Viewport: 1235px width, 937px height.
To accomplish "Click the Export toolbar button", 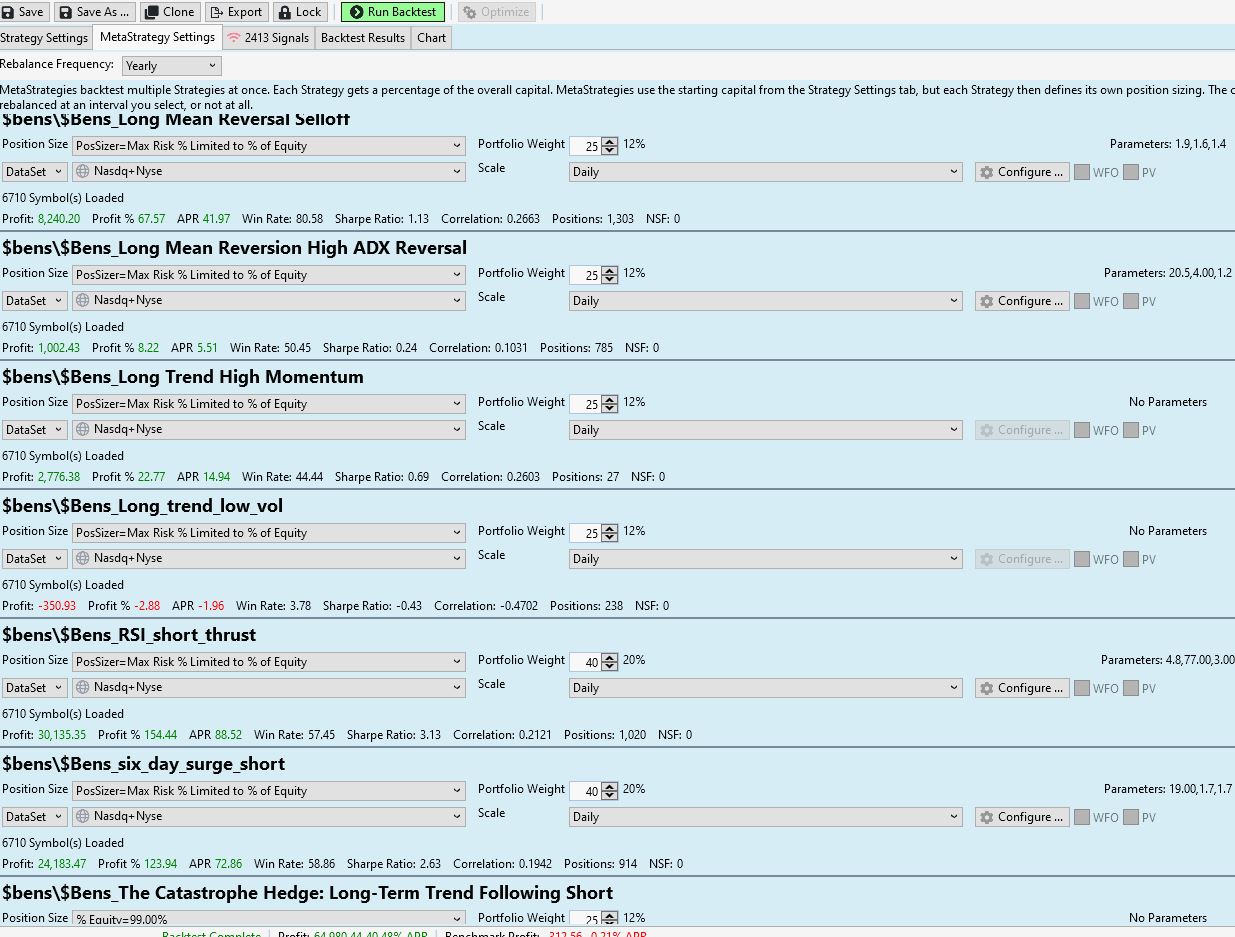I will (x=236, y=12).
